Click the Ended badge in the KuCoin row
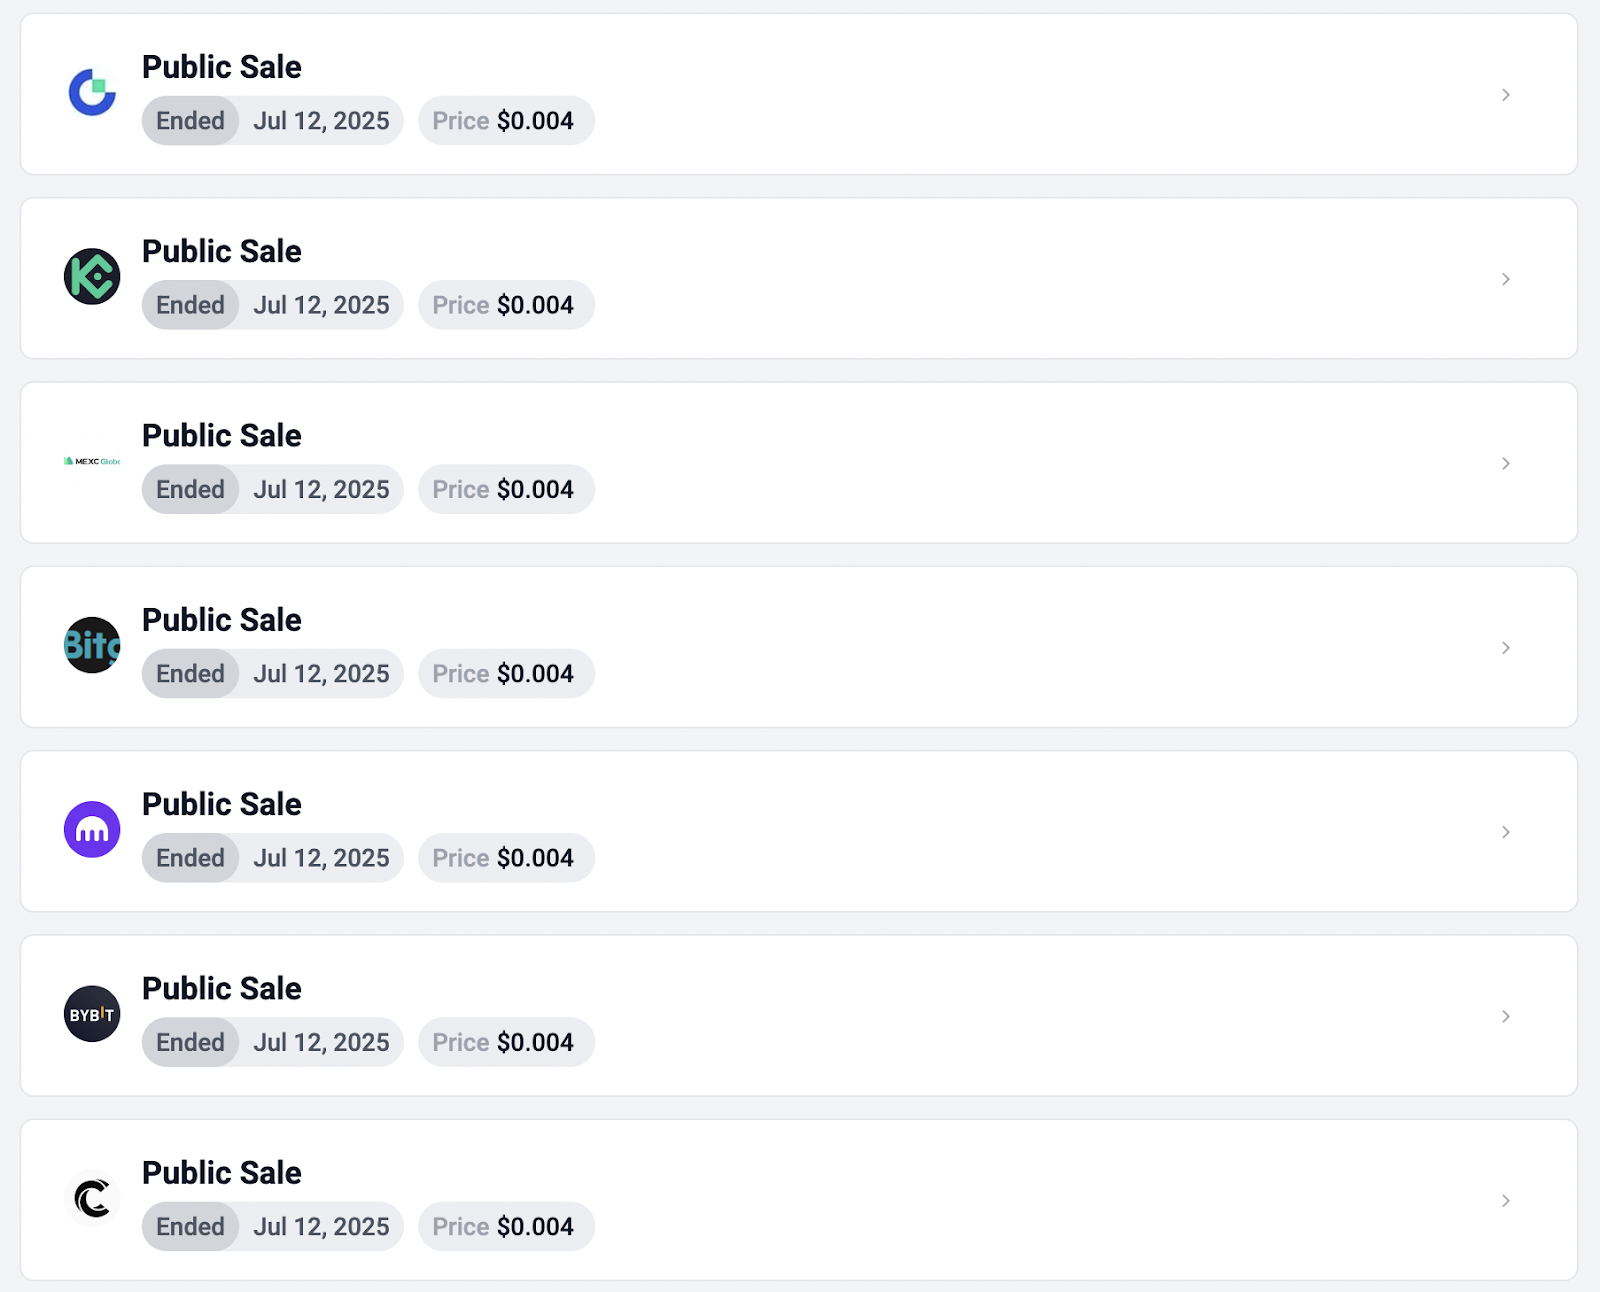The image size is (1600, 1292). click(x=190, y=305)
